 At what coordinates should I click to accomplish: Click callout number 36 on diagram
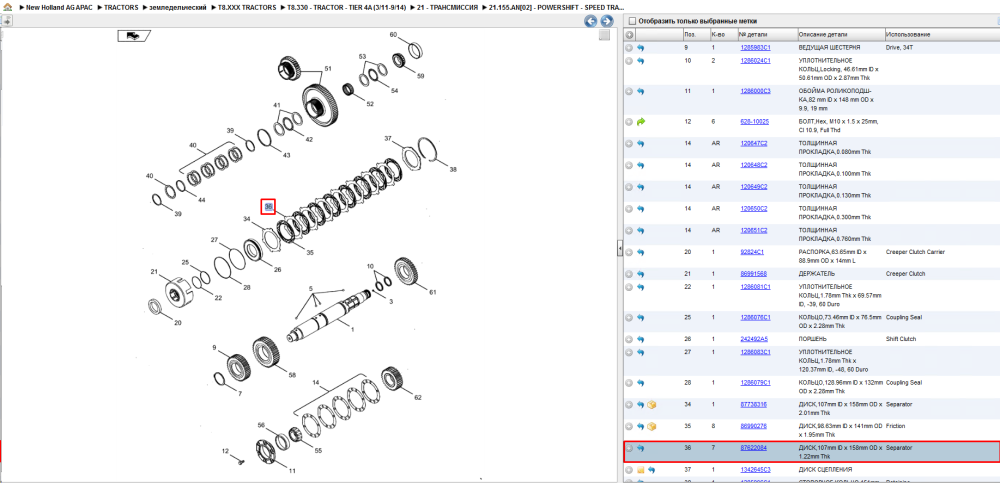coord(268,207)
